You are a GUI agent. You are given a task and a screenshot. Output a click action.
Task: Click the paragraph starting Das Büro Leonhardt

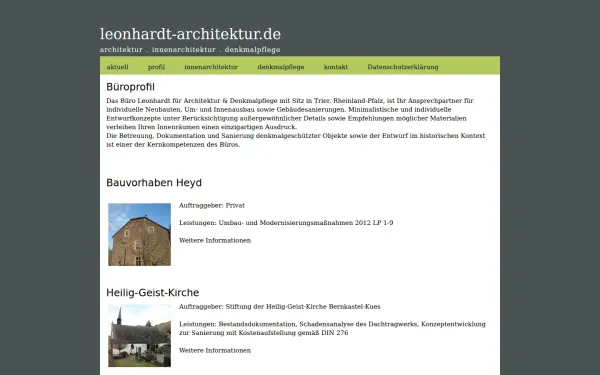290,114
